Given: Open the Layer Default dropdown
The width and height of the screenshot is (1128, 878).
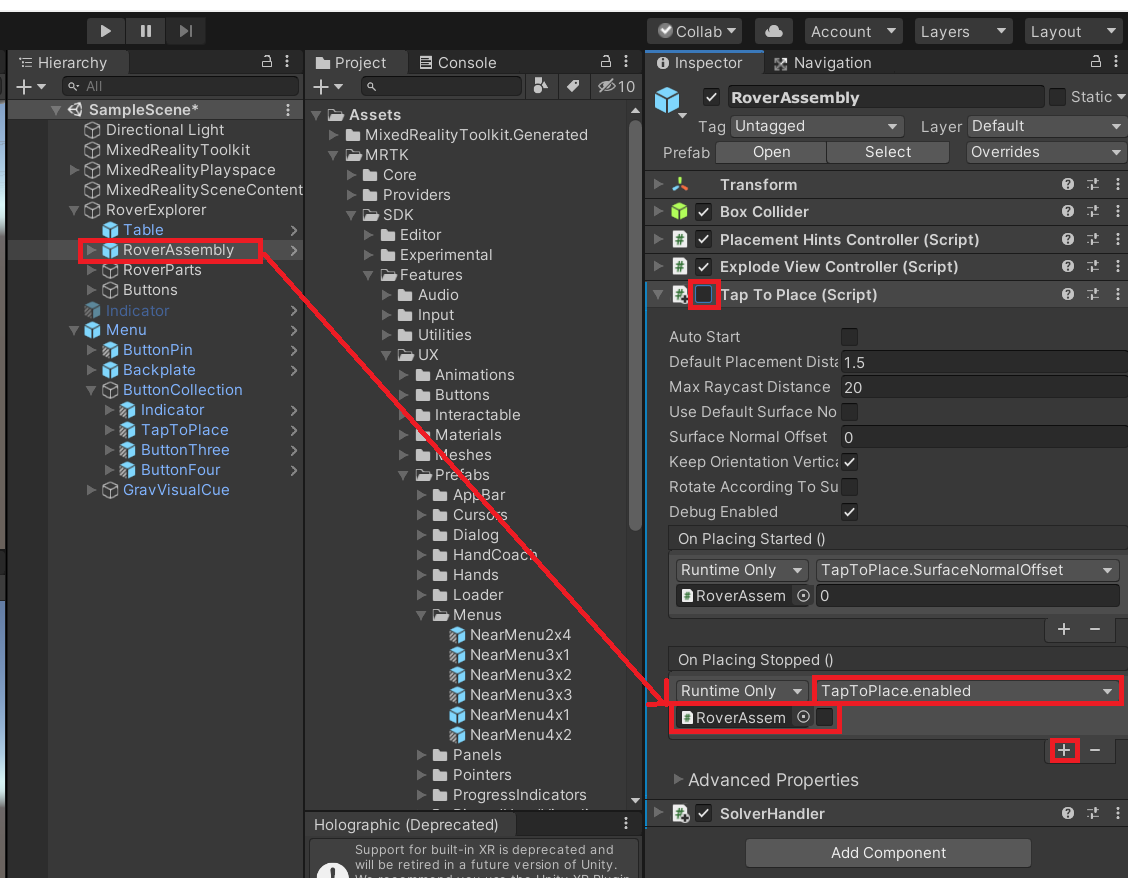Looking at the screenshot, I should 1047,126.
